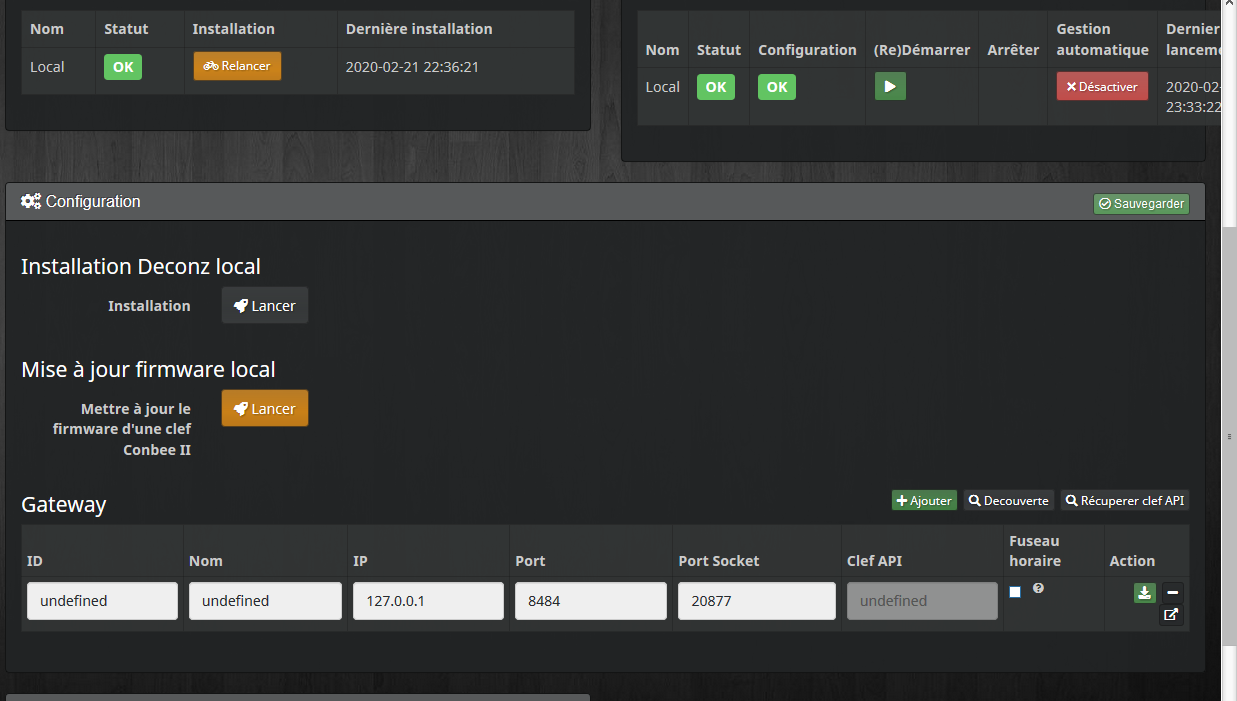1237x701 pixels.
Task: Click the greyed Clef API field
Action: coord(922,601)
